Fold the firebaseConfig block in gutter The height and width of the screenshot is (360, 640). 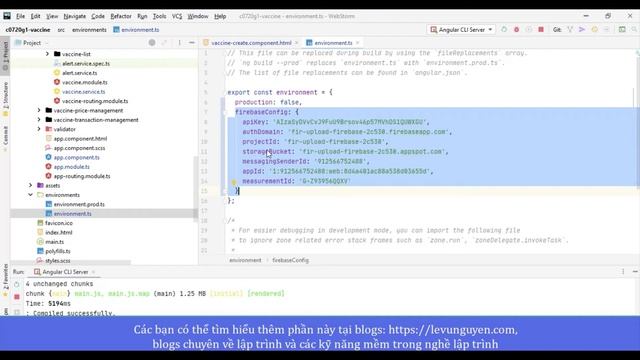click(224, 112)
